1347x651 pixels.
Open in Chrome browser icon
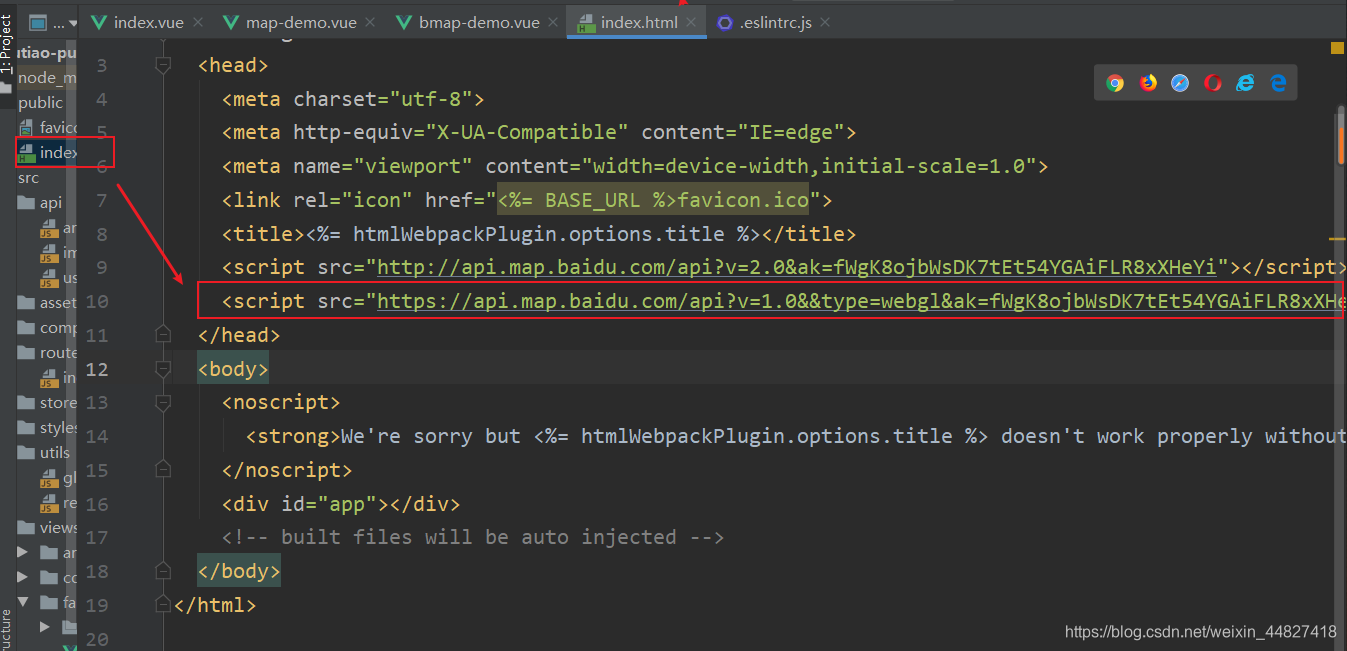(1115, 83)
